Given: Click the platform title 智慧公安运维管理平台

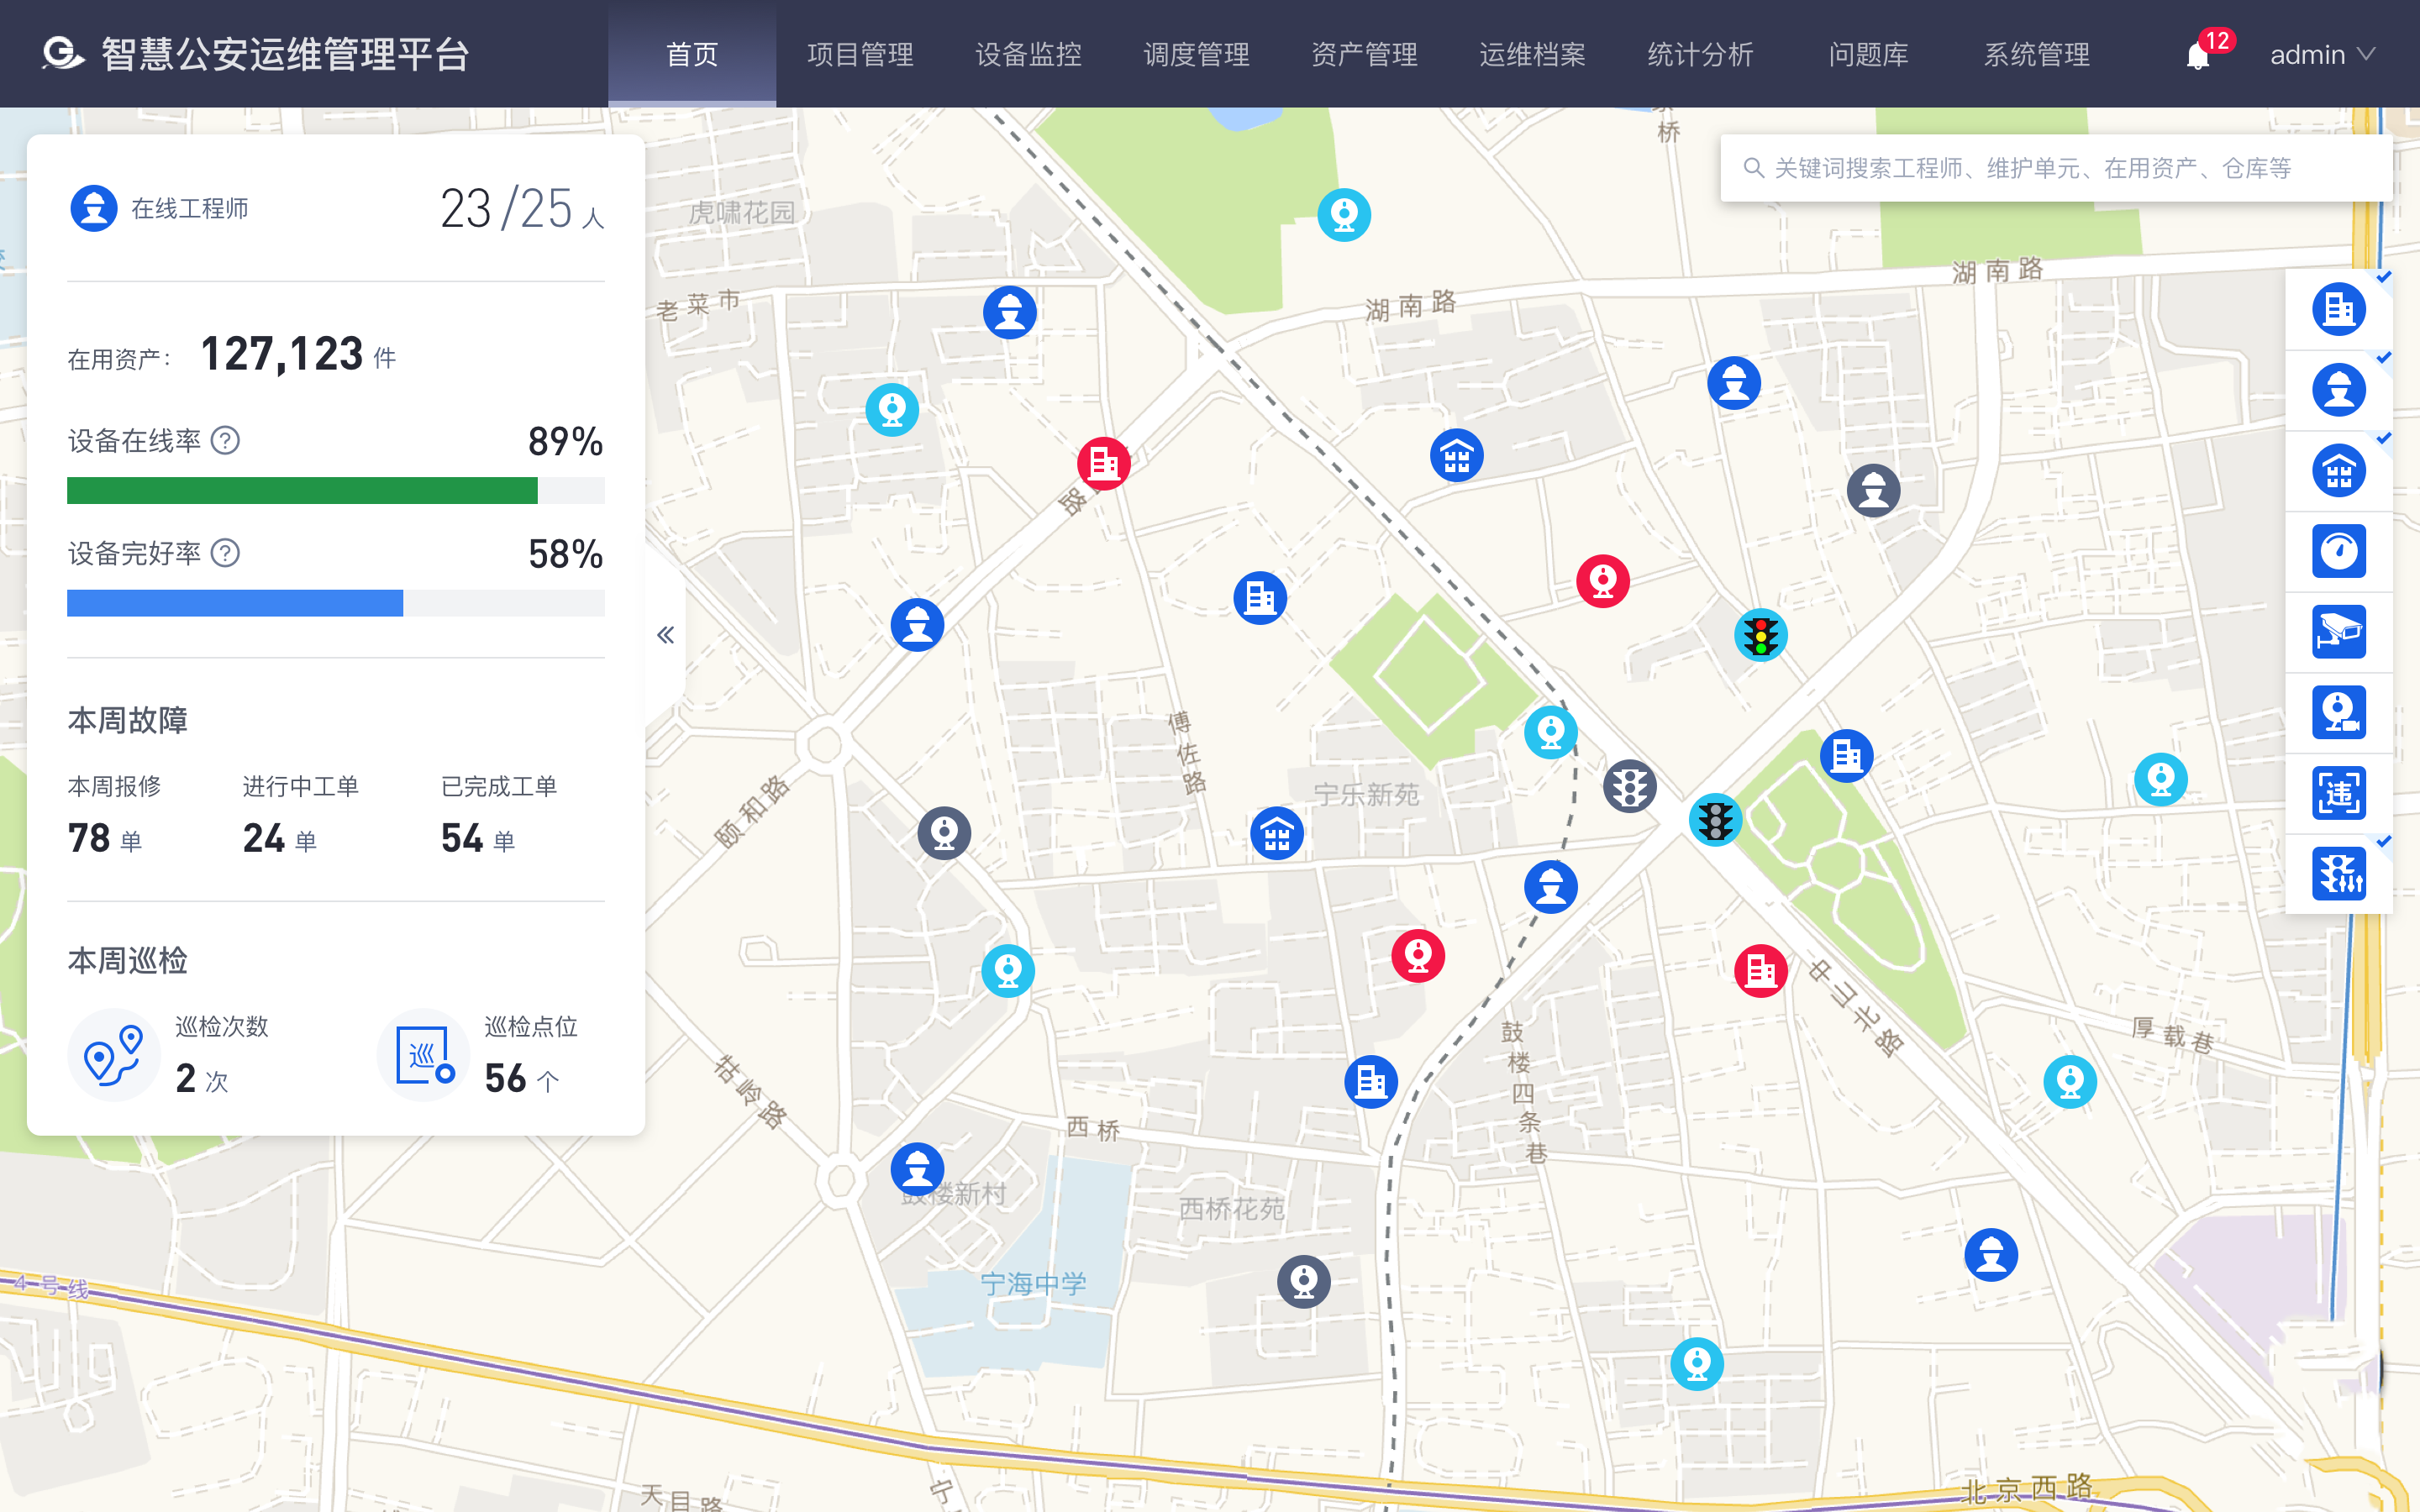Looking at the screenshot, I should tap(285, 54).
